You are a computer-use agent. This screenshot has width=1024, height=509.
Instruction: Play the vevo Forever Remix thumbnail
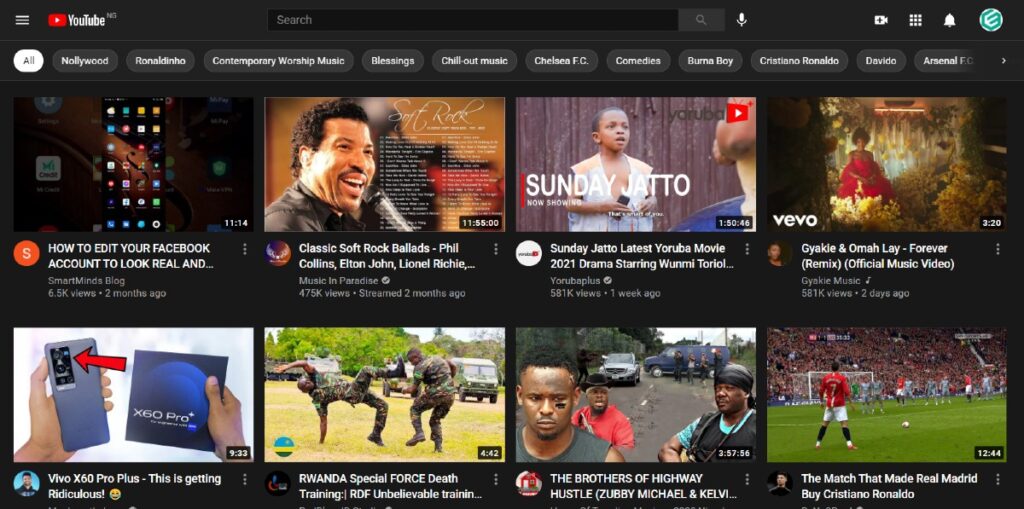887,165
